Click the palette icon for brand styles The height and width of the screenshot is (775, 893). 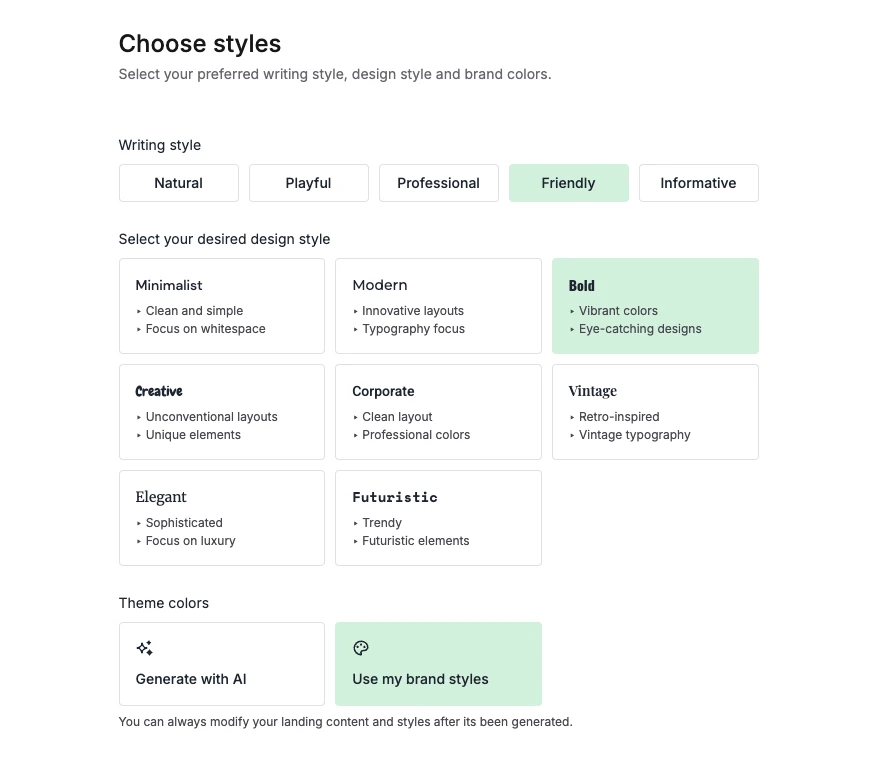(361, 648)
